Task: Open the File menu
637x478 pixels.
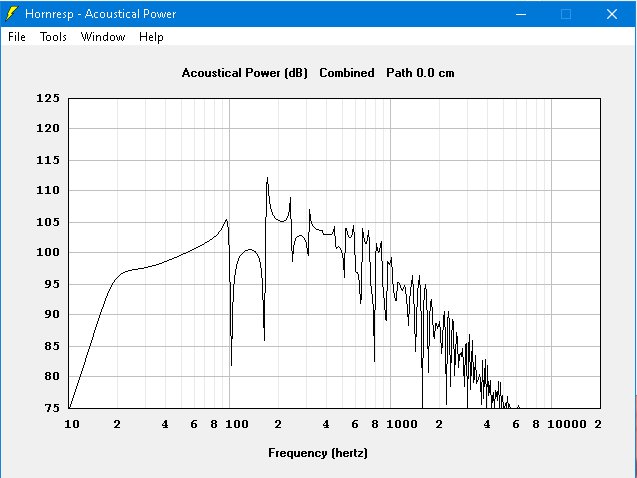Action: (x=17, y=37)
